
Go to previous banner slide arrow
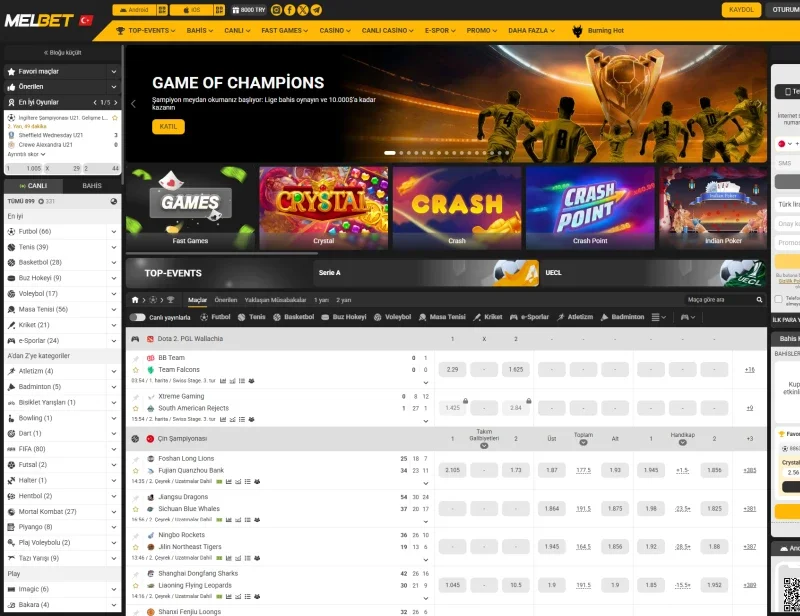pos(133,104)
